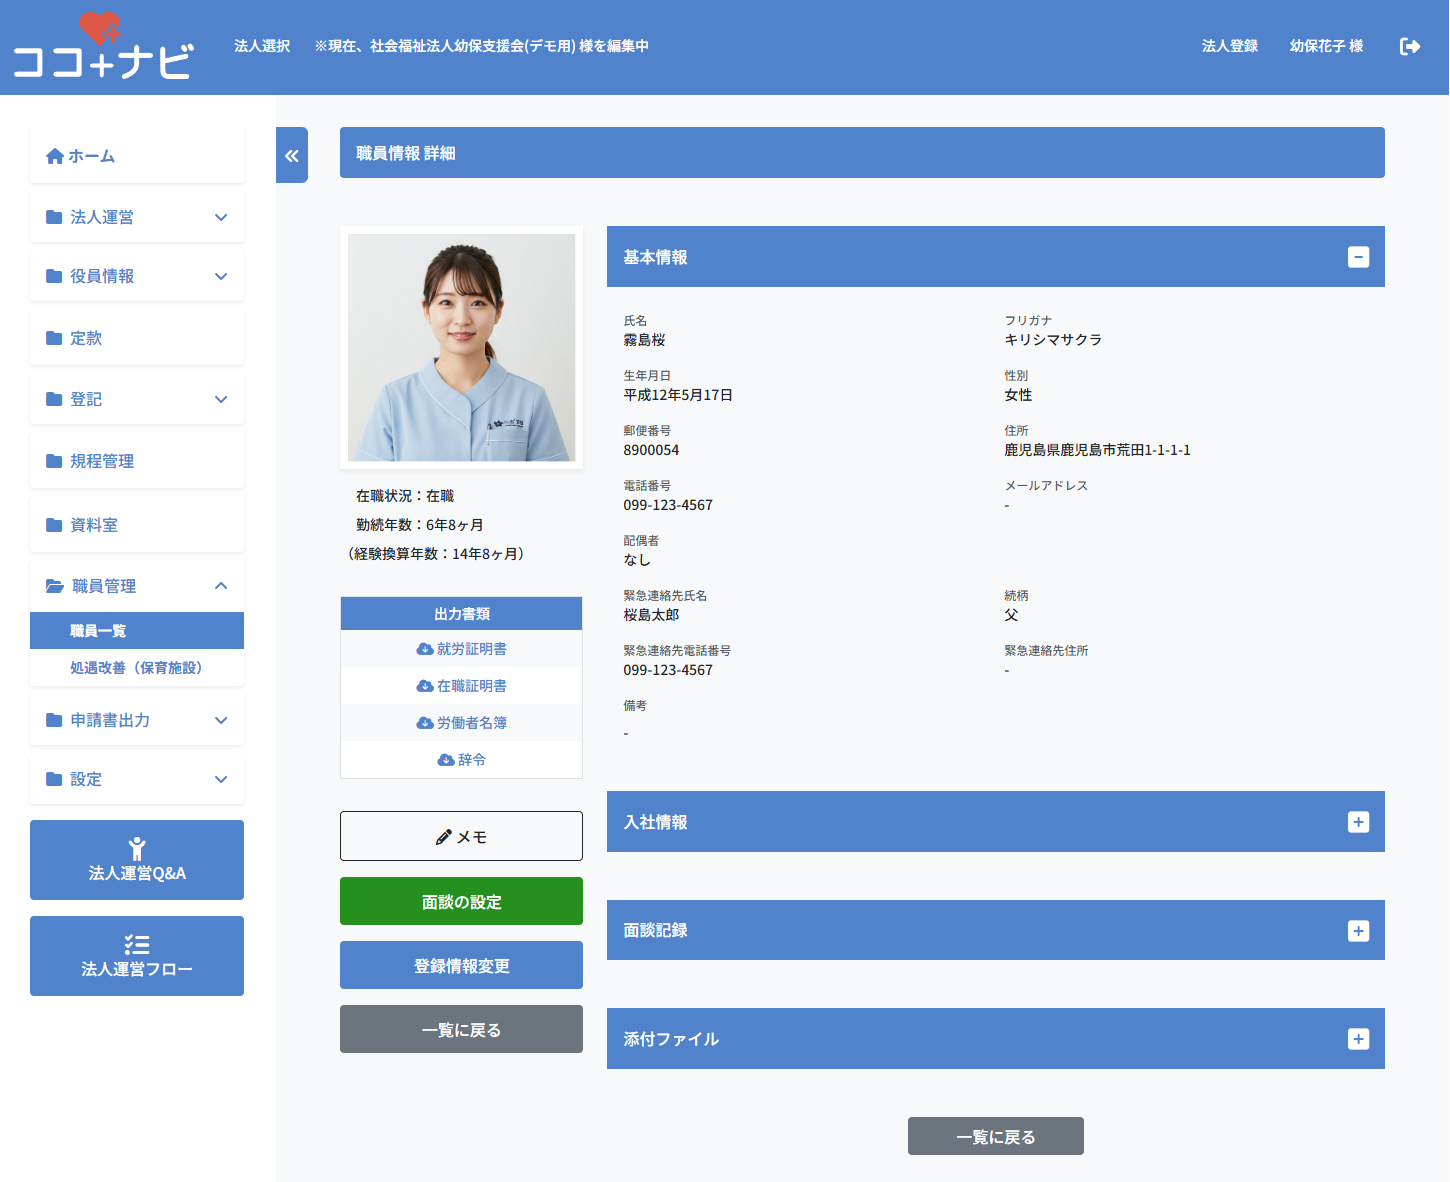Download 就労証明書 document
The image size is (1450, 1182).
pos(462,649)
